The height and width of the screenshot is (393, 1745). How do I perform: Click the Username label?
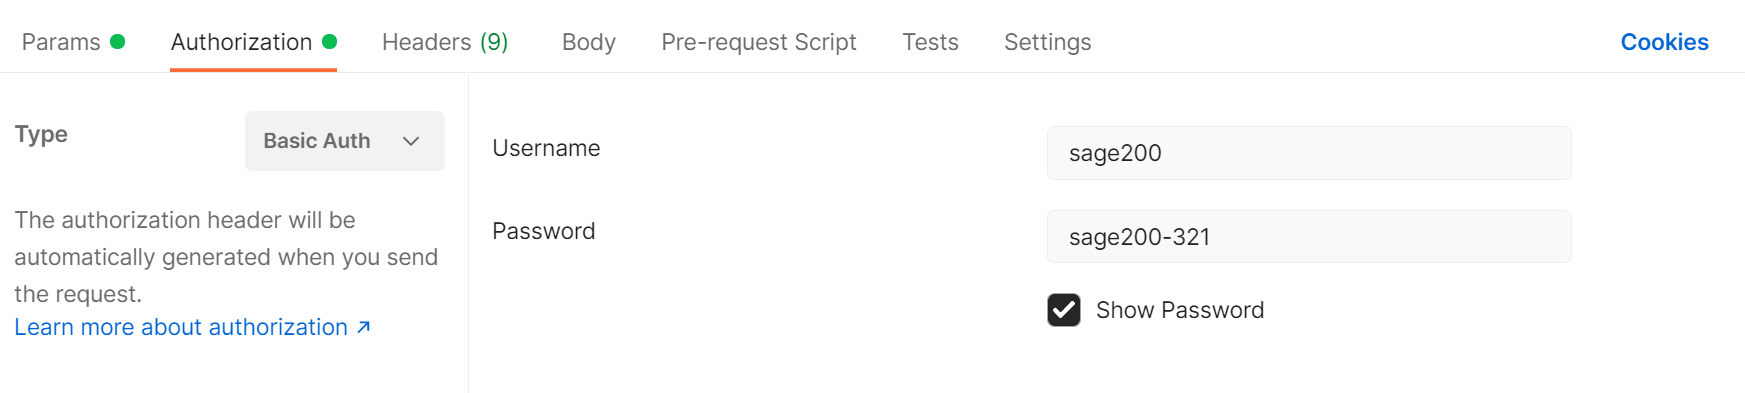pos(546,148)
